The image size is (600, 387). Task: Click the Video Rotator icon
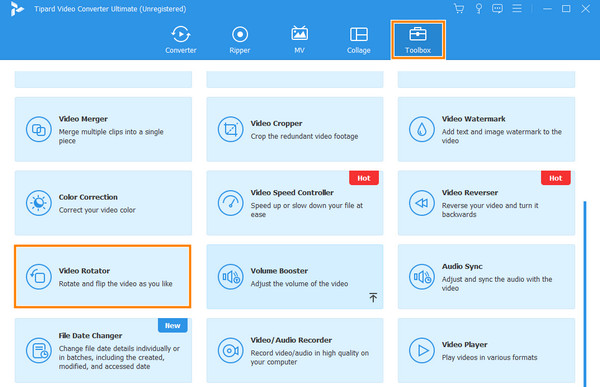click(39, 276)
